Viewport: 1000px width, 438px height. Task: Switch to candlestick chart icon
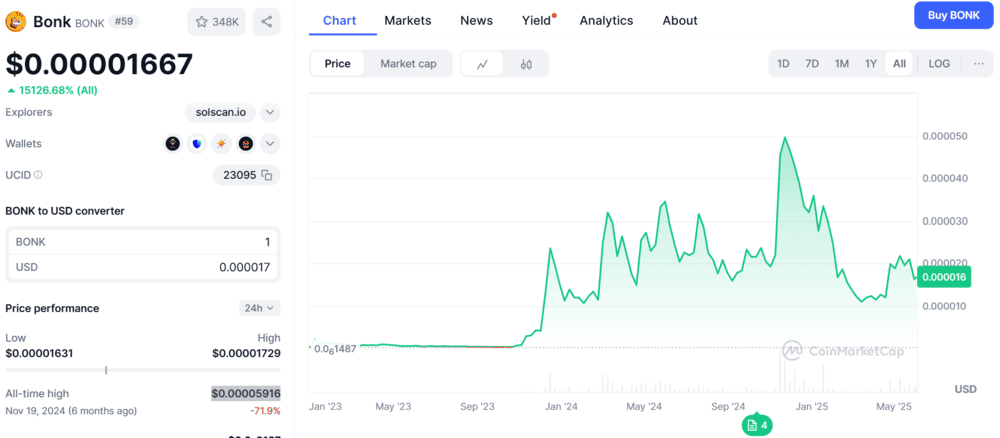(526, 64)
